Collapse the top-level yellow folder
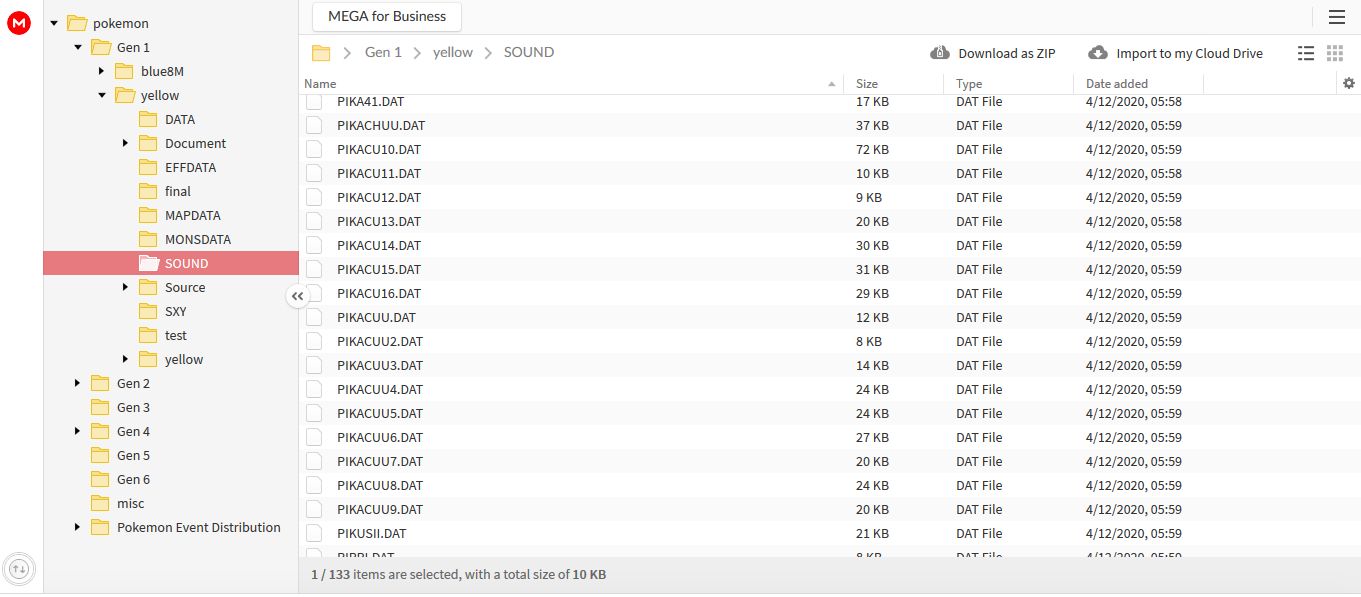Image resolution: width=1361 pixels, height=597 pixels. 102,95
